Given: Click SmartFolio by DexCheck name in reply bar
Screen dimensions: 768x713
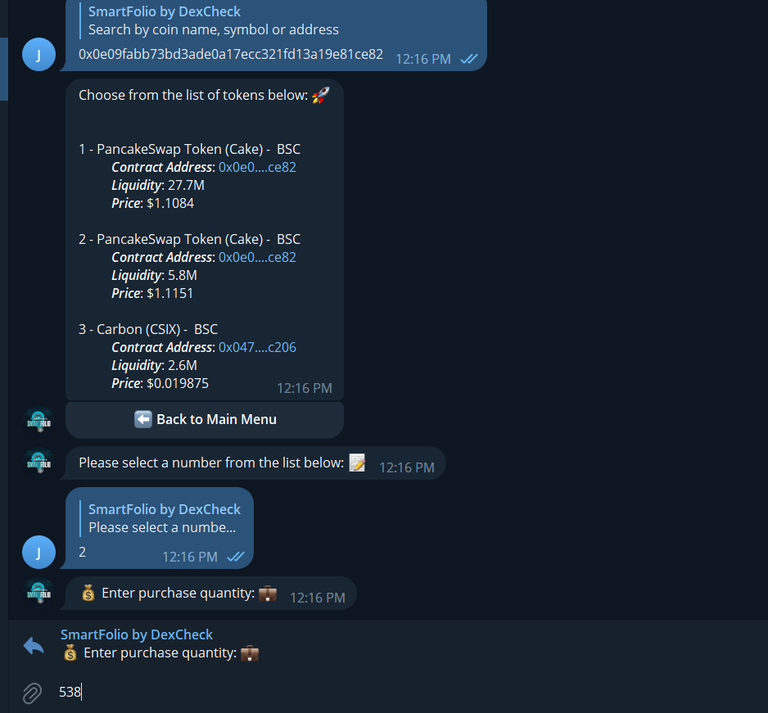Looking at the screenshot, I should (137, 635).
